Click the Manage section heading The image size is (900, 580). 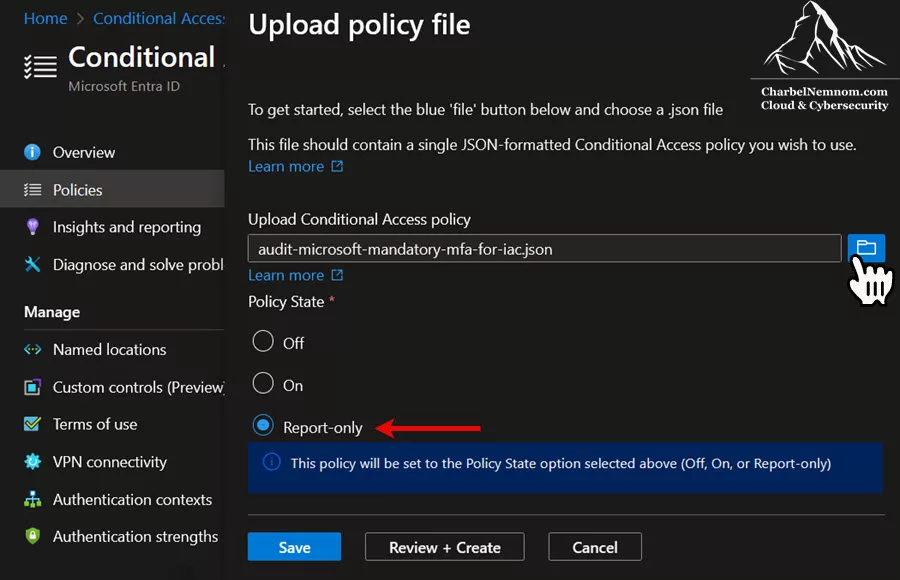coord(52,312)
